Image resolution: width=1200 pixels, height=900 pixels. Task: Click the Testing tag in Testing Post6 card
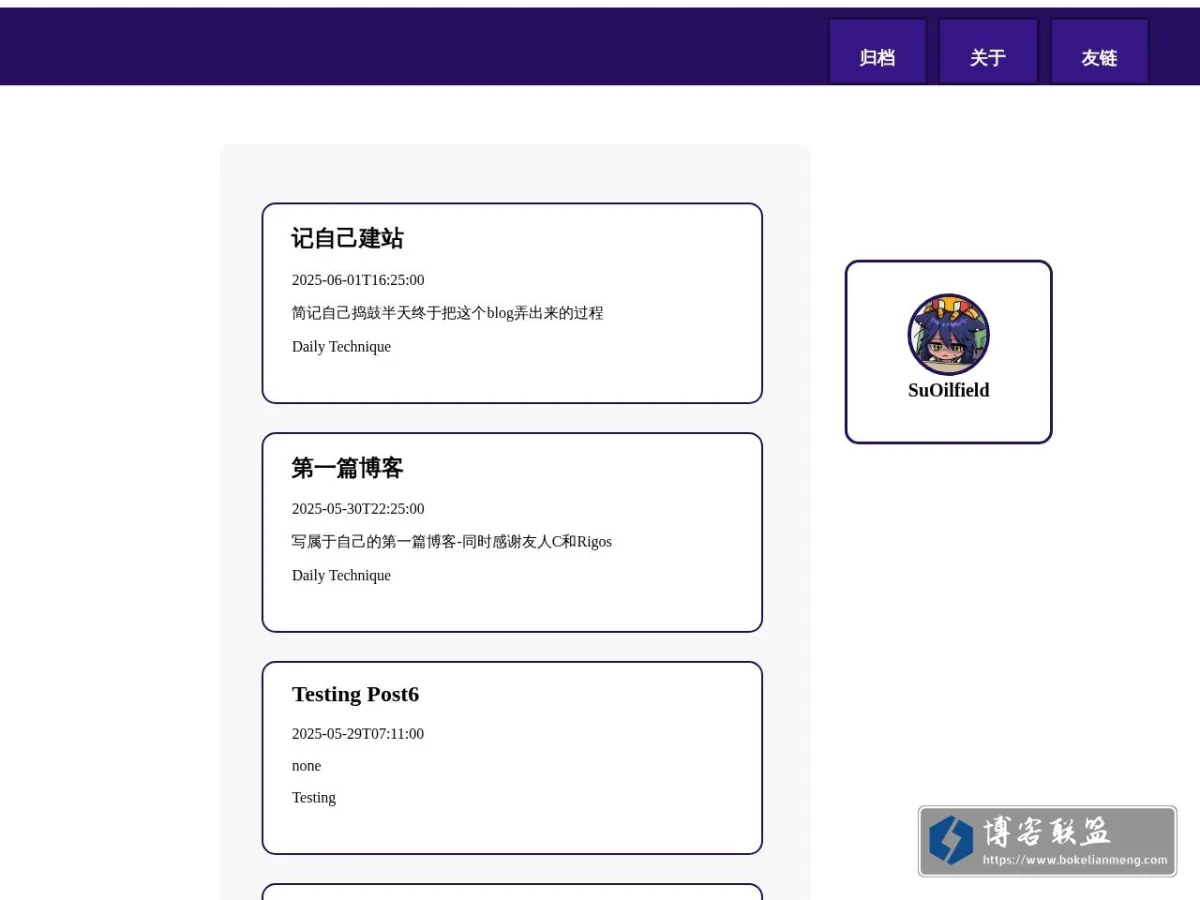314,798
